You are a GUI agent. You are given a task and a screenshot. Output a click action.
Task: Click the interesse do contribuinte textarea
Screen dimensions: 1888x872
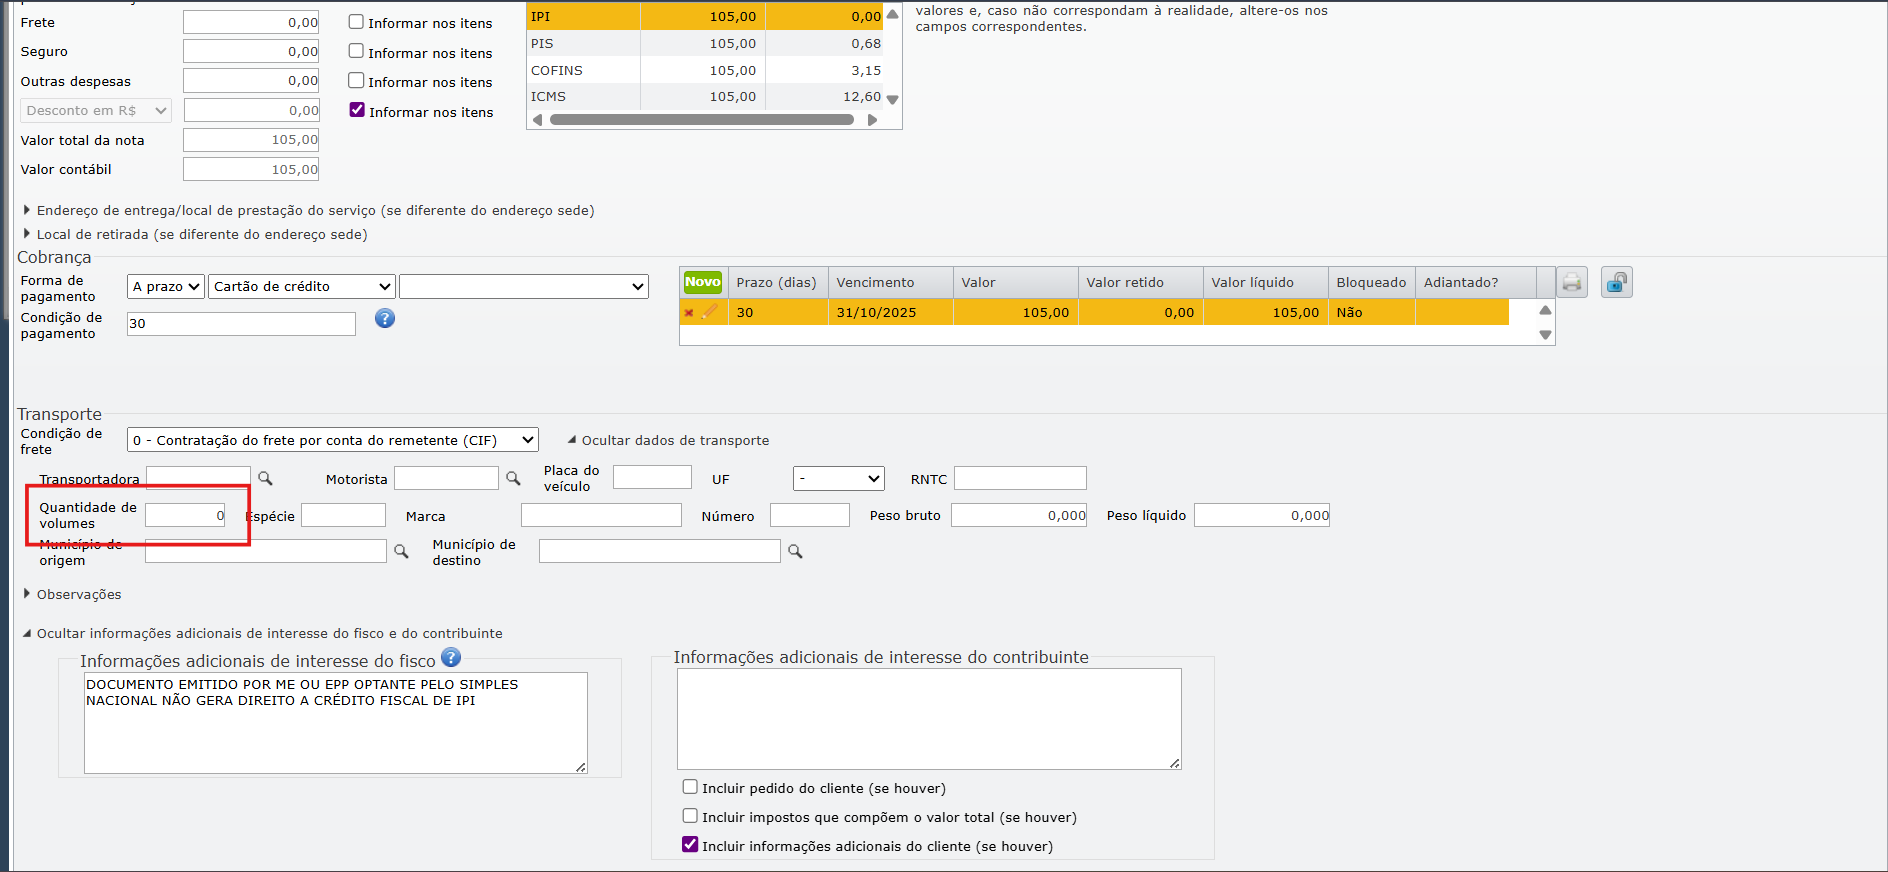(929, 719)
